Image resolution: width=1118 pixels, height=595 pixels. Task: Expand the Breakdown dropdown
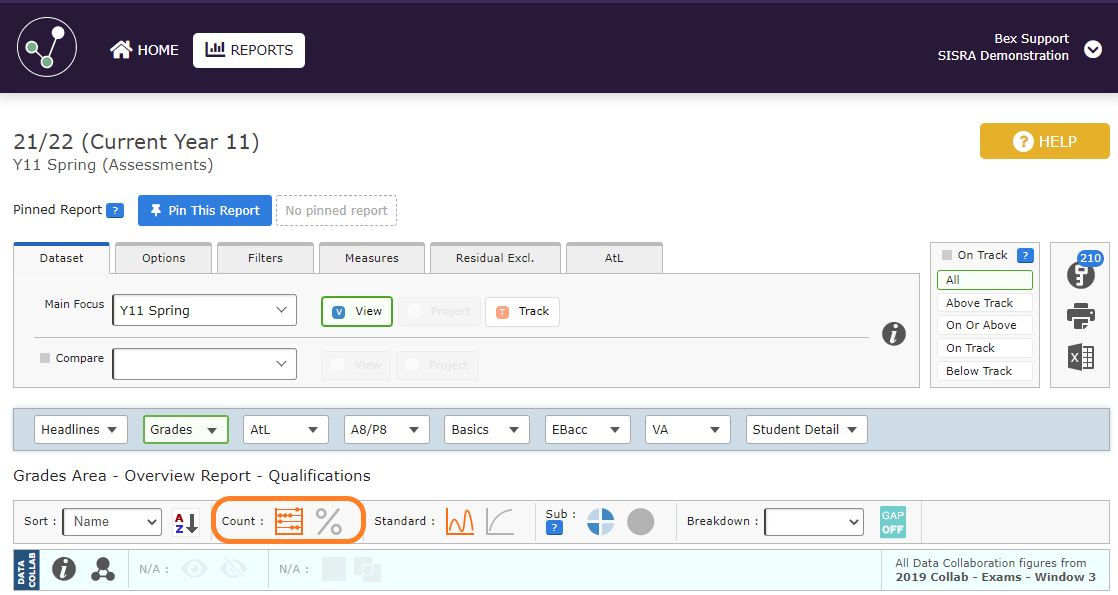coord(813,521)
